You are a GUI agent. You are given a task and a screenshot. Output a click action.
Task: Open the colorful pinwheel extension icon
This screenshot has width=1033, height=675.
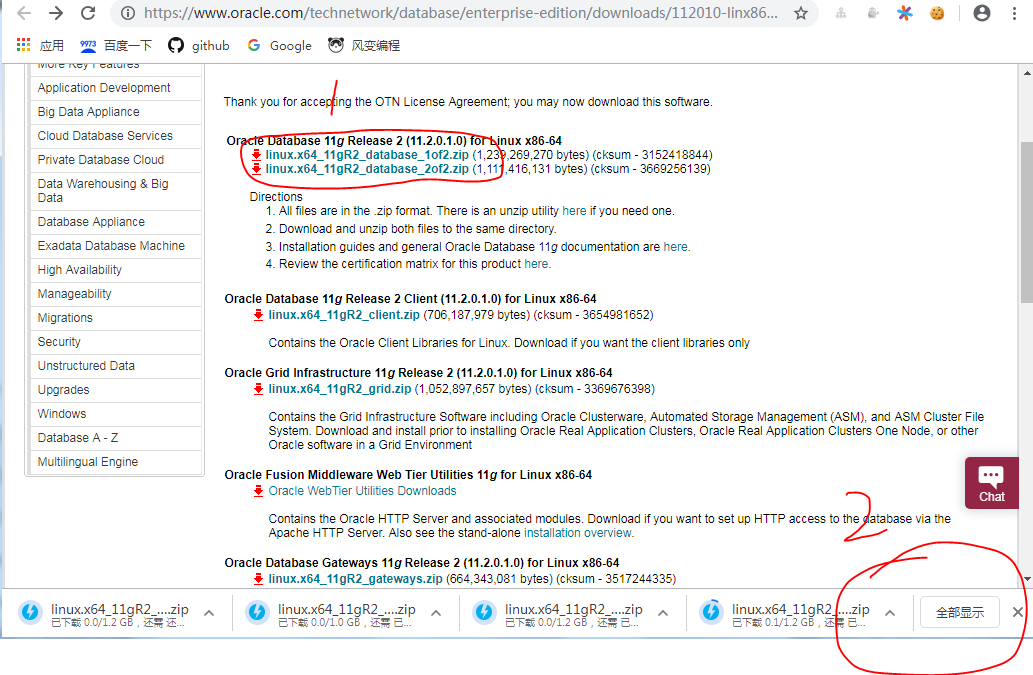[x=905, y=13]
